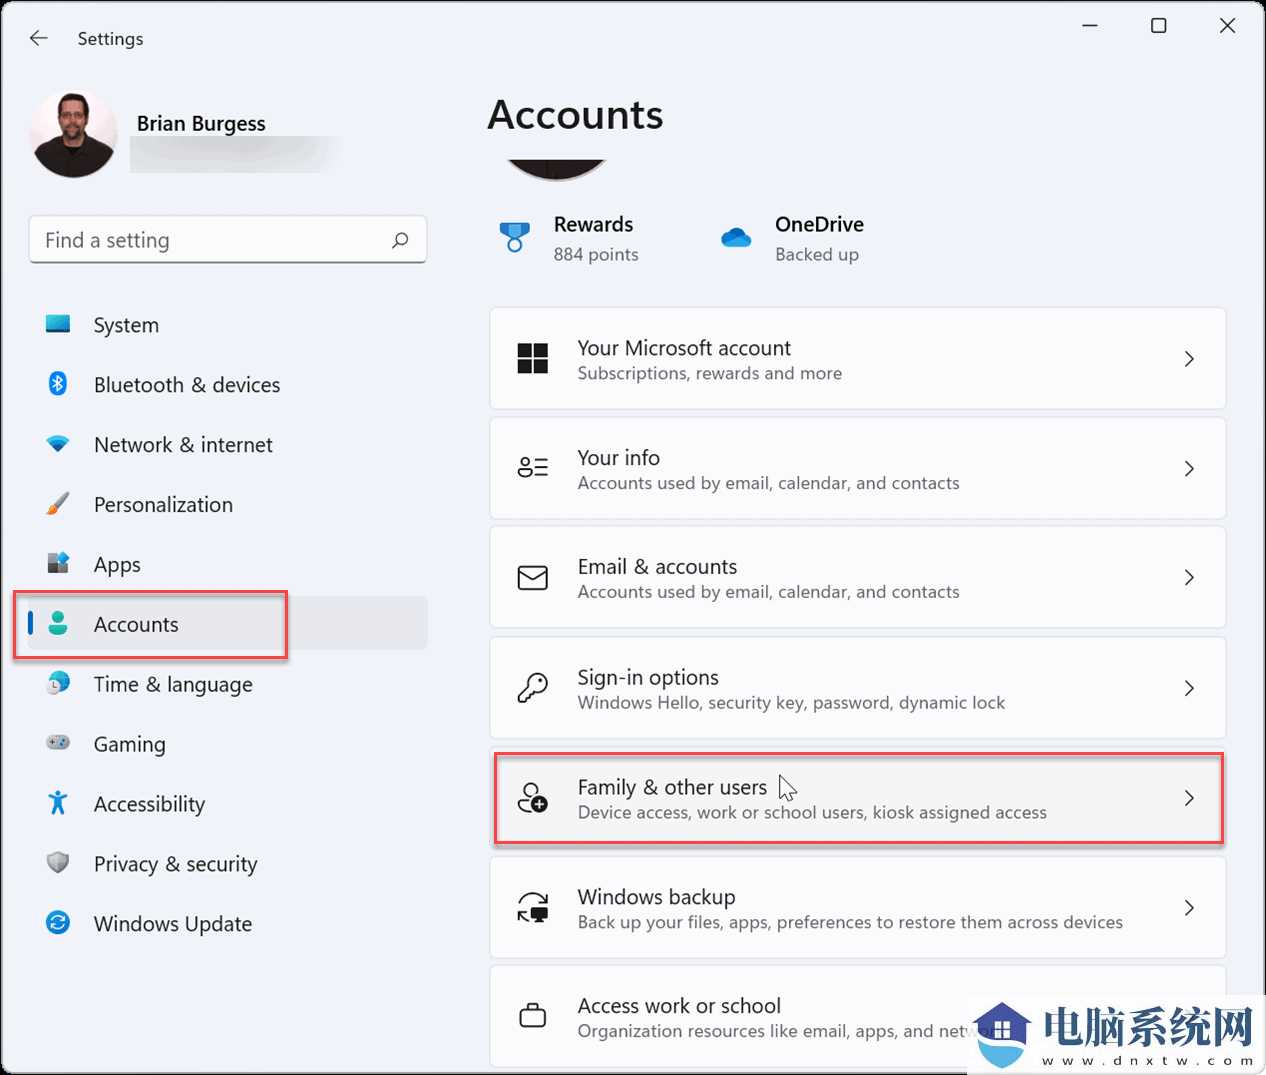Image resolution: width=1266 pixels, height=1075 pixels.
Task: Click the Windows Update sync icon
Action: (x=58, y=923)
